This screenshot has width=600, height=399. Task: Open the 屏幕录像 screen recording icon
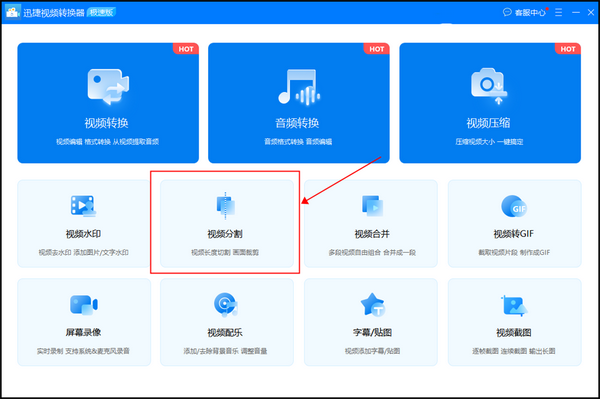pos(83,305)
